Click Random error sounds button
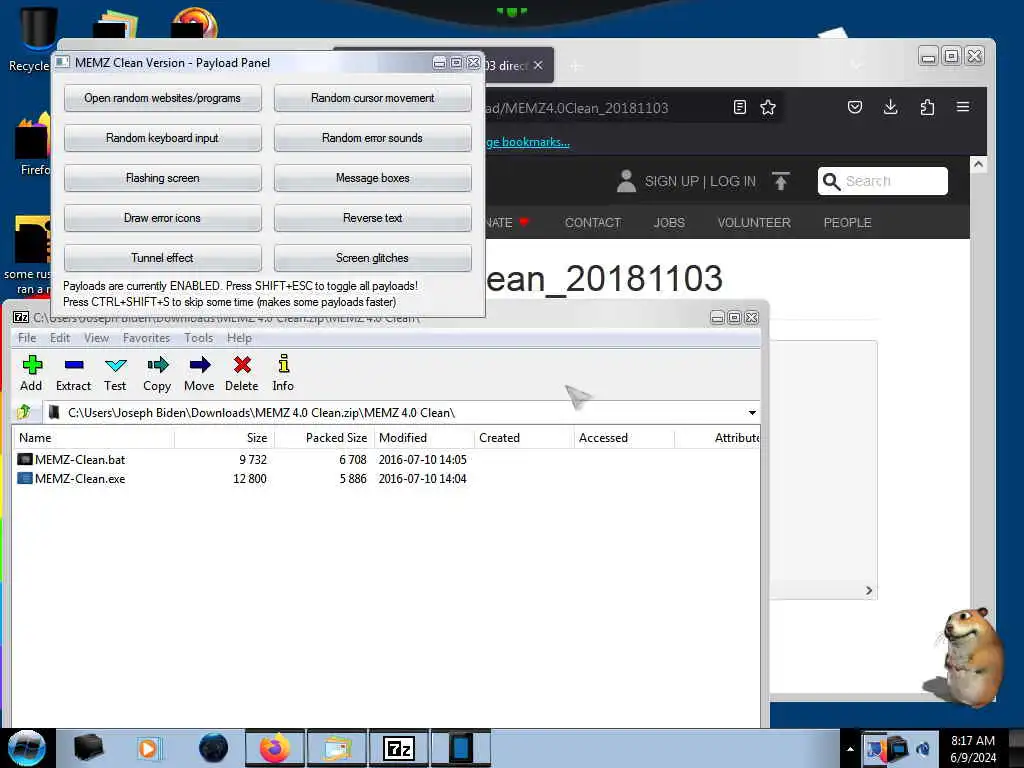 pos(372,138)
